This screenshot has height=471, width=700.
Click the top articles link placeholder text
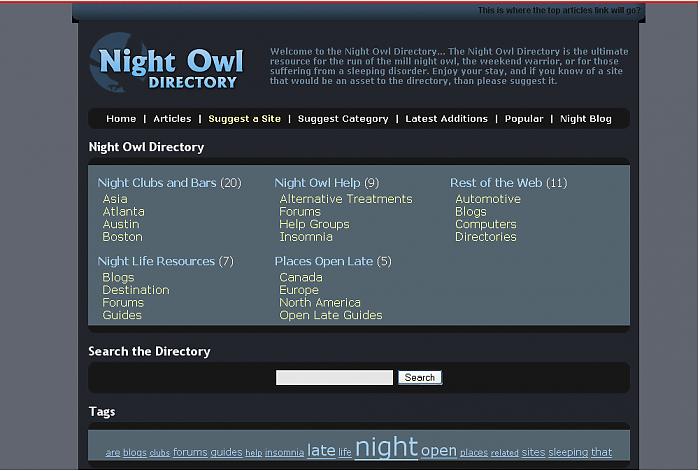(x=559, y=10)
